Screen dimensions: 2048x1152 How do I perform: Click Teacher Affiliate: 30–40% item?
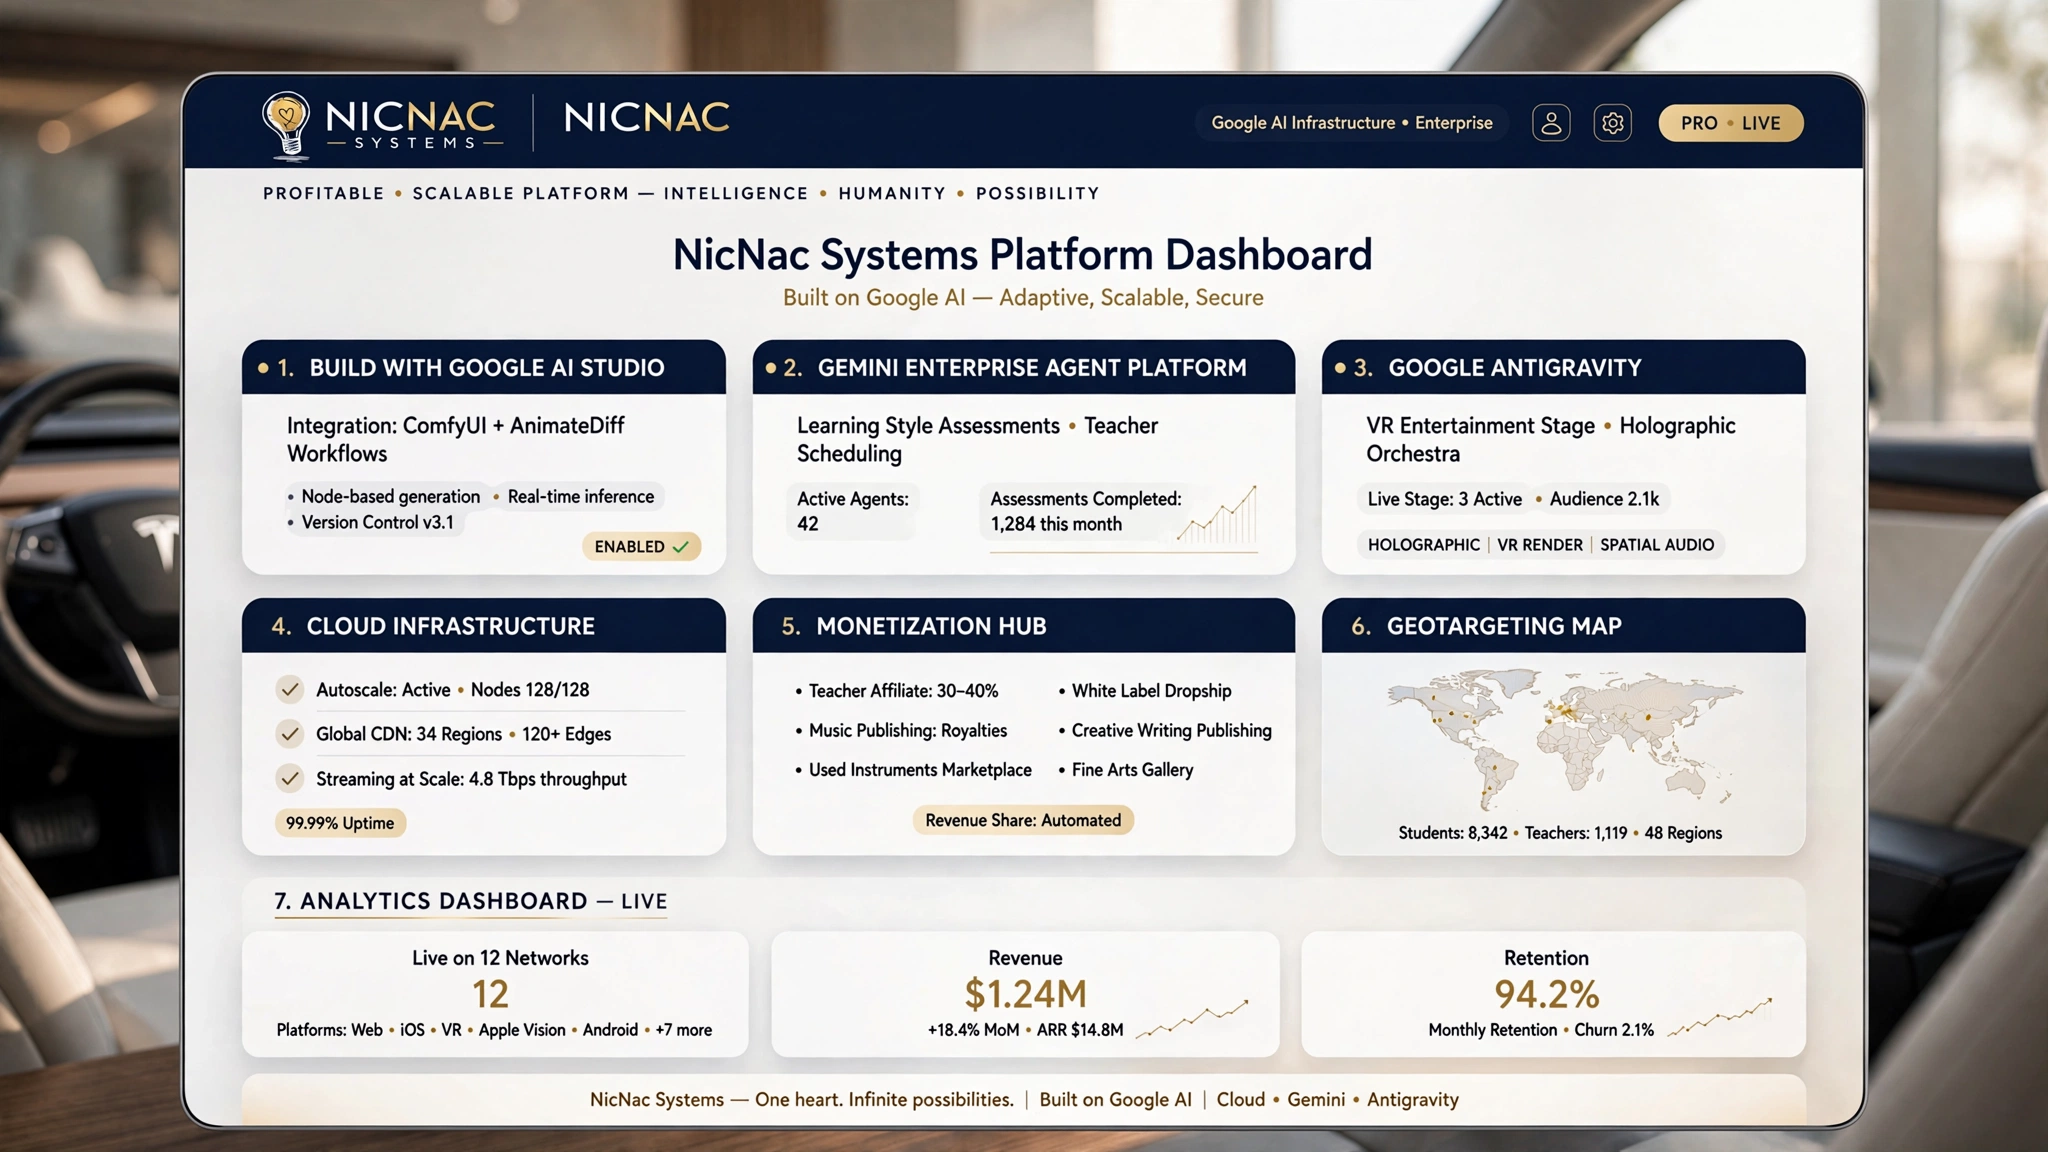903,691
